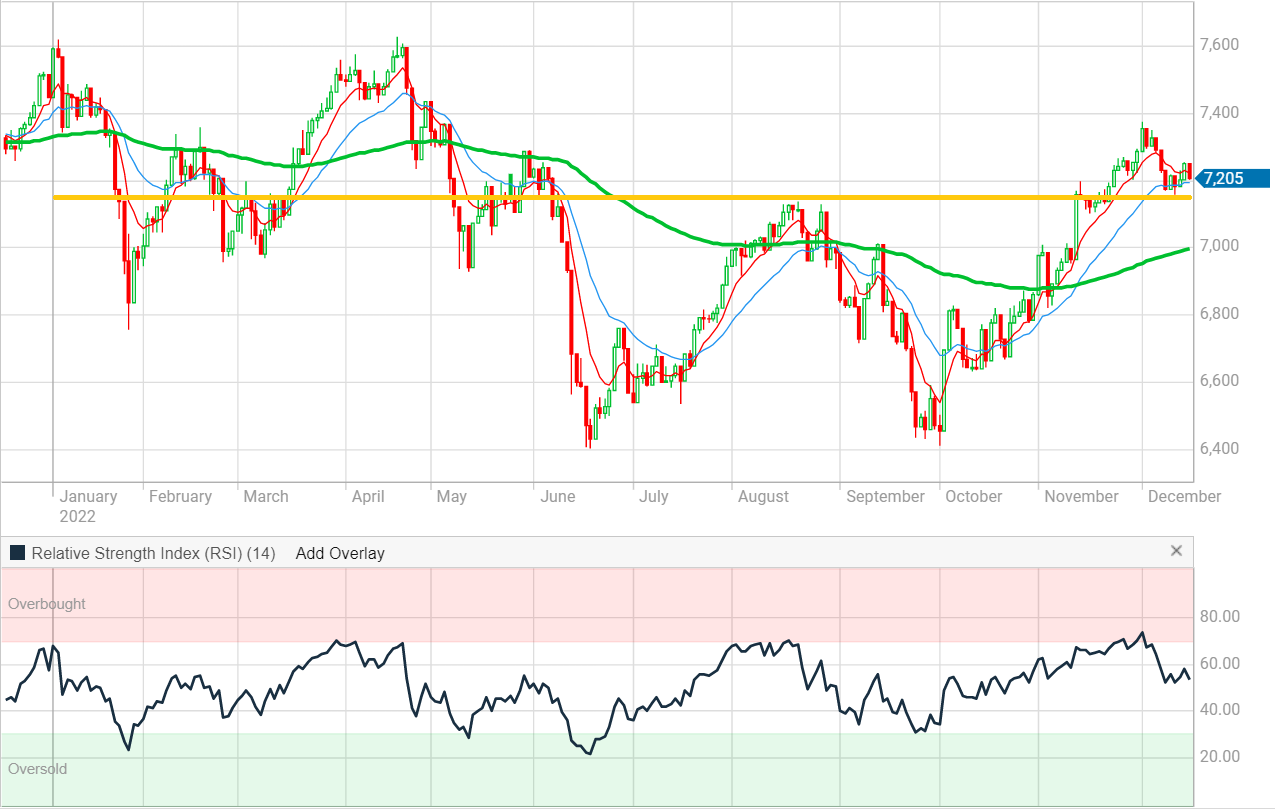Click the 80.00 RSI axis label
This screenshot has height=809, width=1275.
click(x=1219, y=617)
